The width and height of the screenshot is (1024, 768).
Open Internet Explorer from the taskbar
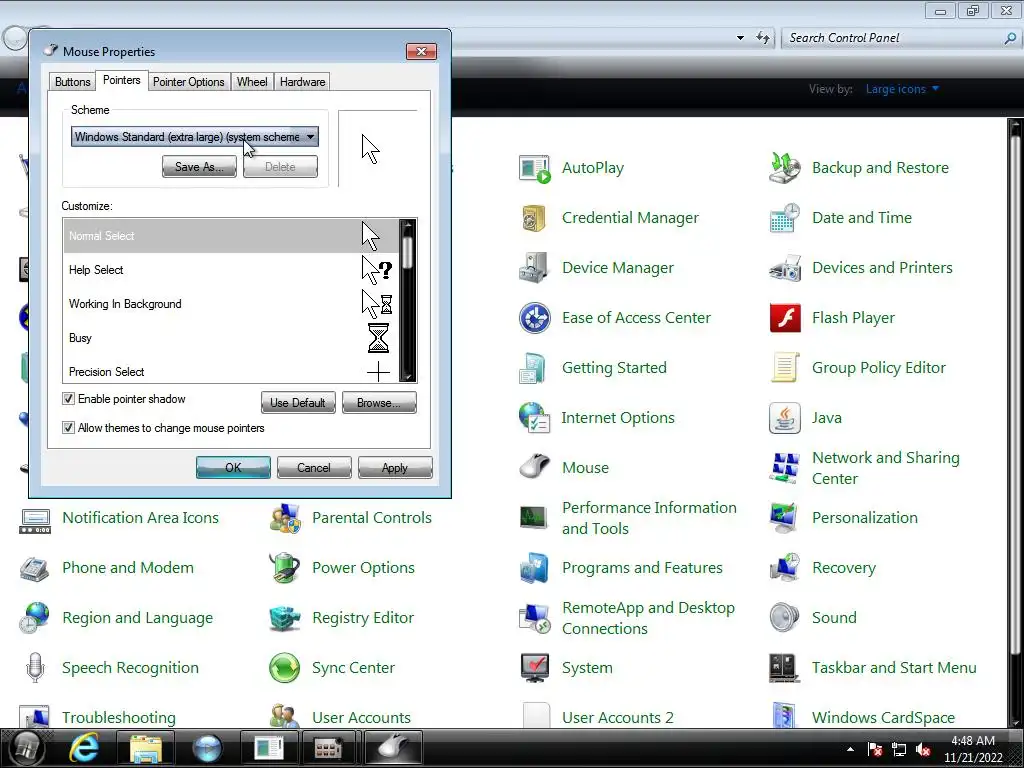point(85,748)
